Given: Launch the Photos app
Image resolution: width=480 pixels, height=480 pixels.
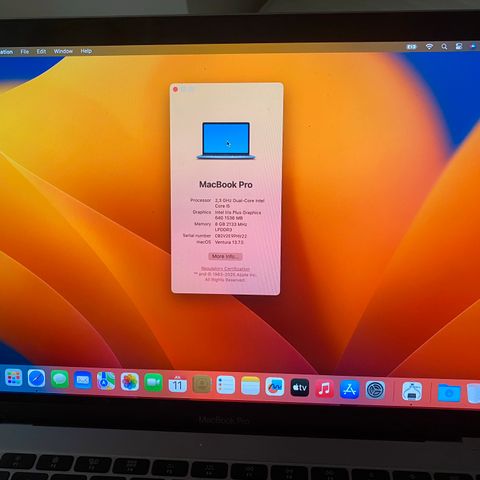Looking at the screenshot, I should [130, 382].
